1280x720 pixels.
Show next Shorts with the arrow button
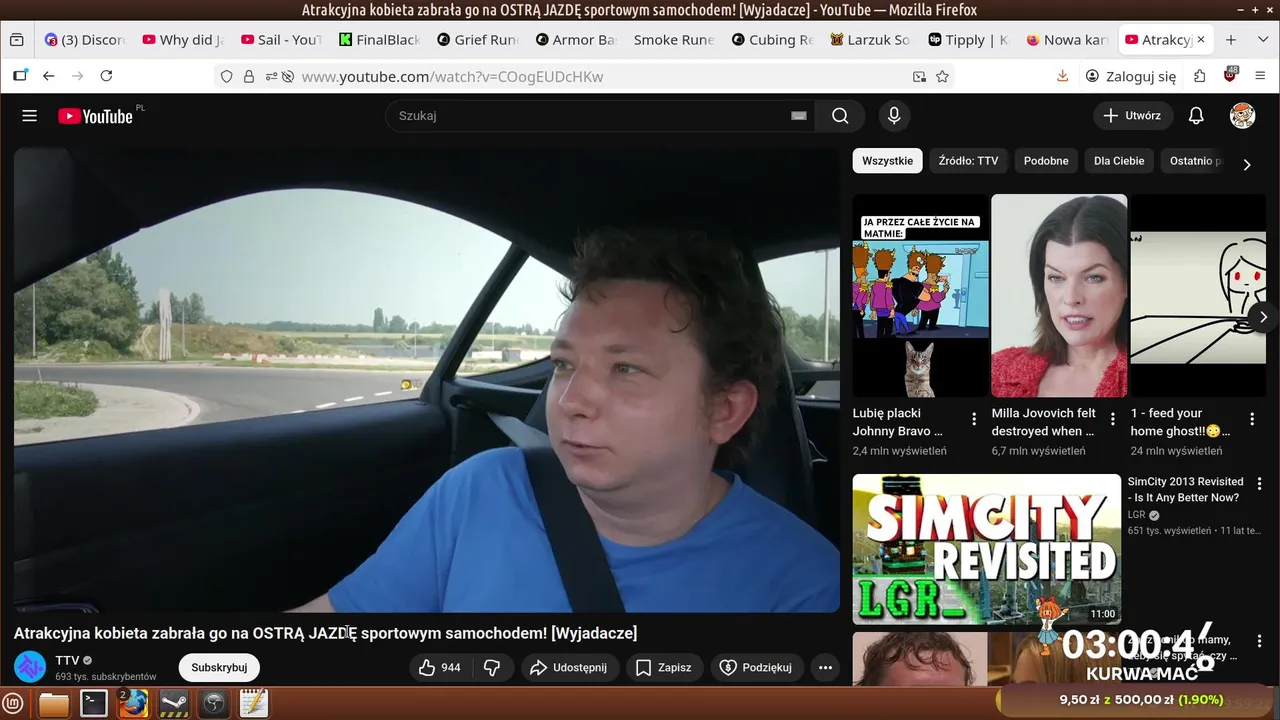pyautogui.click(x=1263, y=317)
